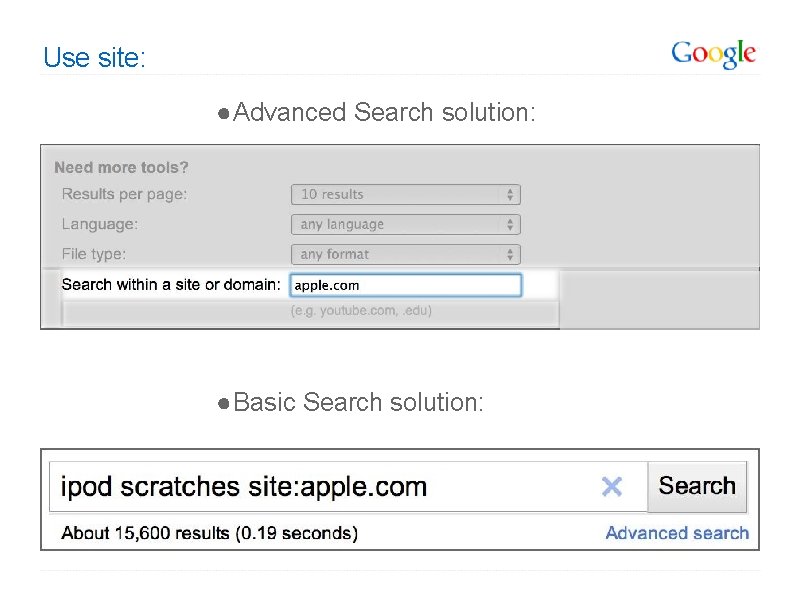
Task: Select the 'Results per page:' label
Action: coord(124,194)
